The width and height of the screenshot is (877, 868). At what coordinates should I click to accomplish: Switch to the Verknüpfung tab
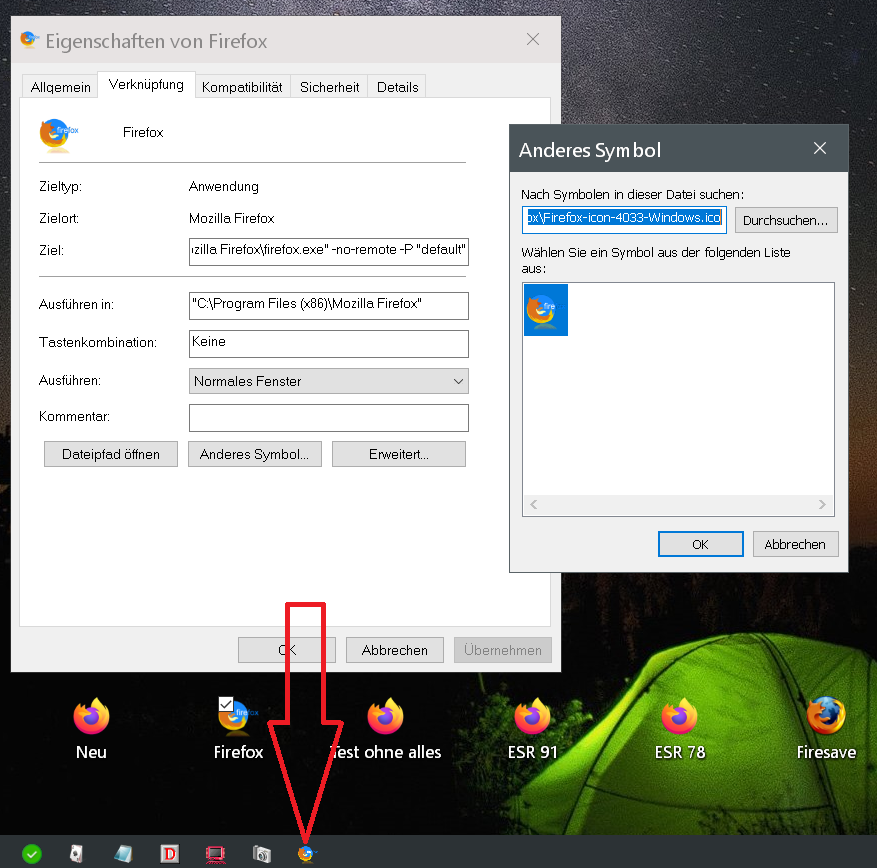coord(146,84)
